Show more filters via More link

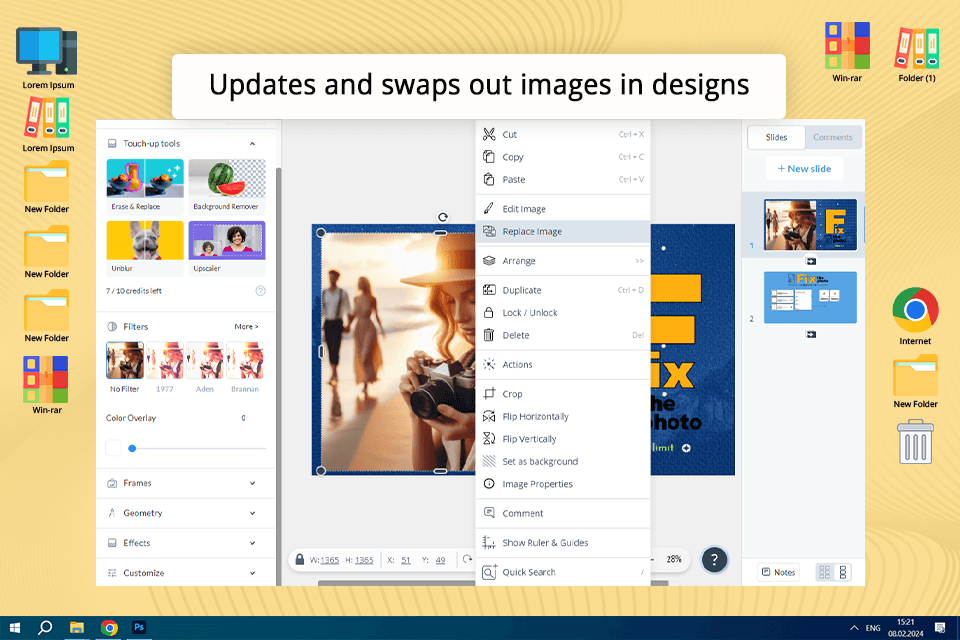coord(246,326)
